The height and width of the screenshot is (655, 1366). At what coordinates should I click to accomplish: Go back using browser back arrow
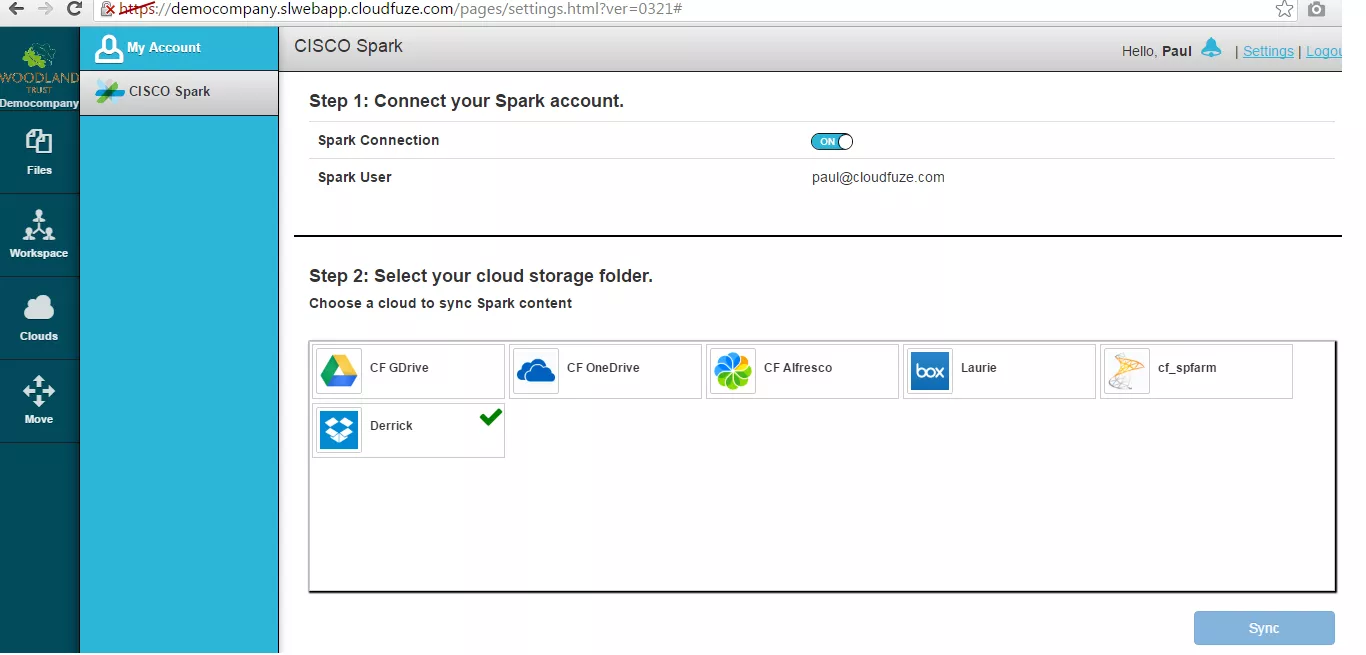[x=16, y=9]
